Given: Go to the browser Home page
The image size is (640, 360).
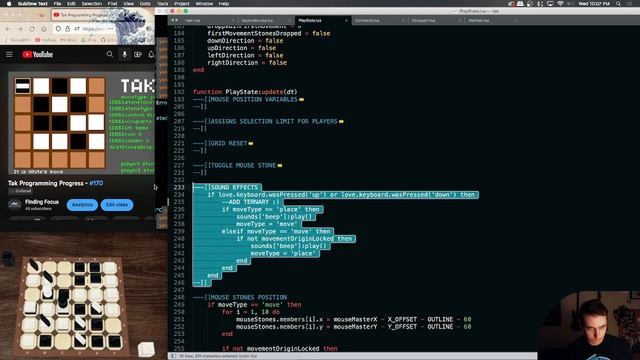Looking at the screenshot, I should (x=44, y=29).
